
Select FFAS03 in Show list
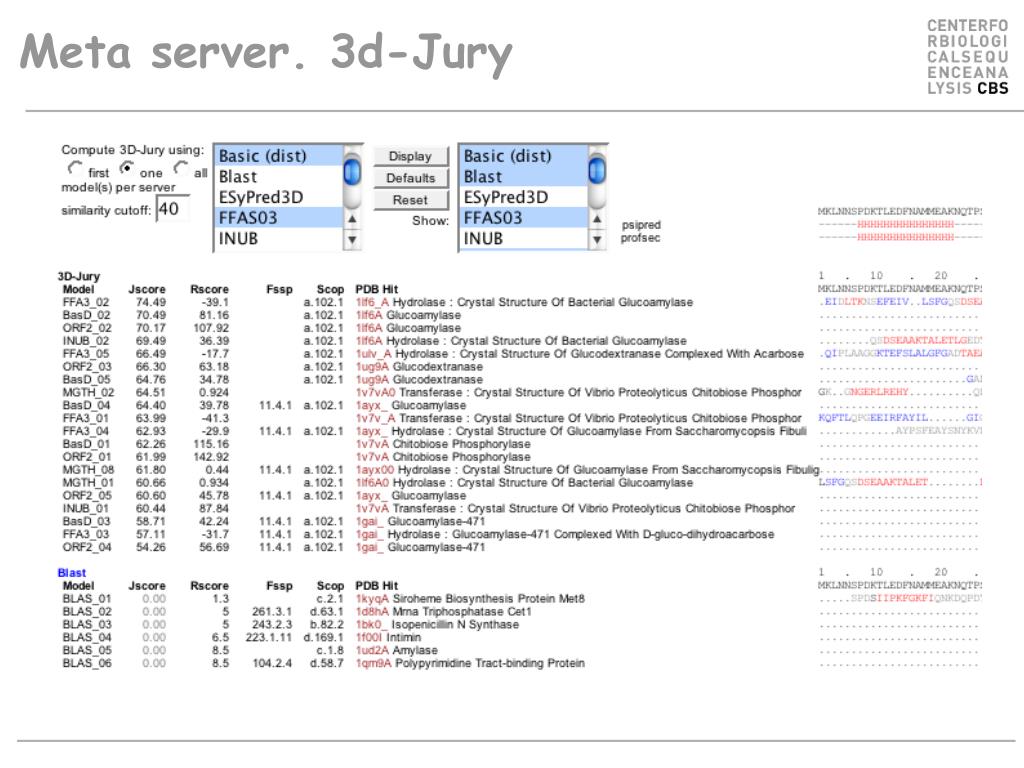[523, 218]
